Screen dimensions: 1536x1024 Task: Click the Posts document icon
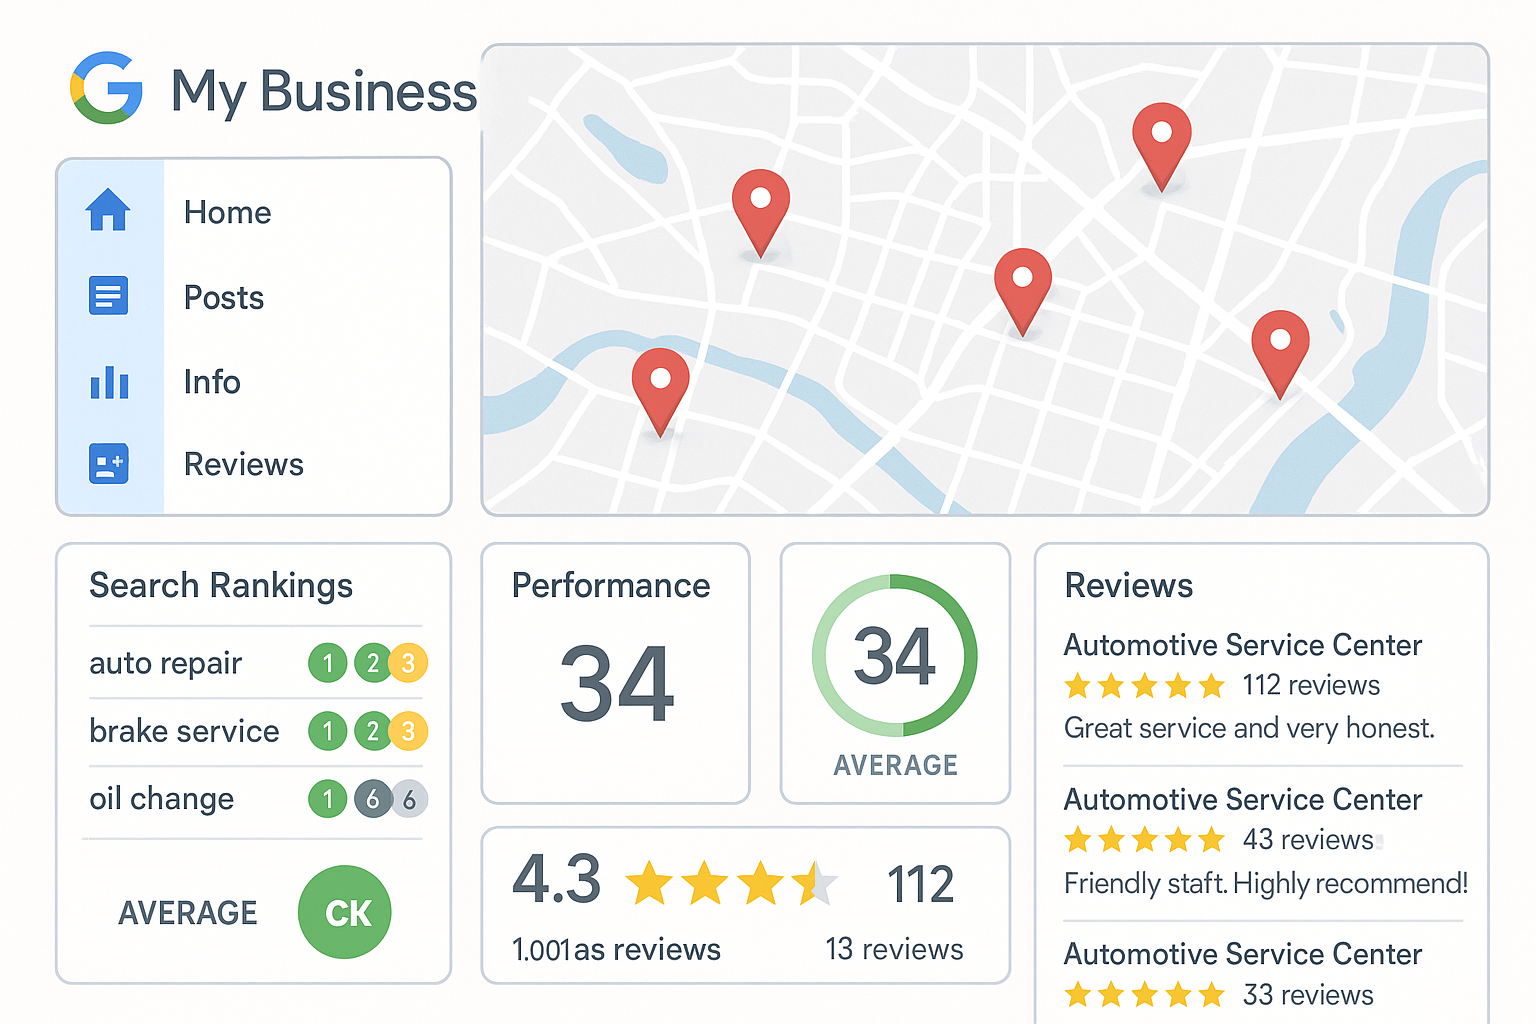point(108,295)
